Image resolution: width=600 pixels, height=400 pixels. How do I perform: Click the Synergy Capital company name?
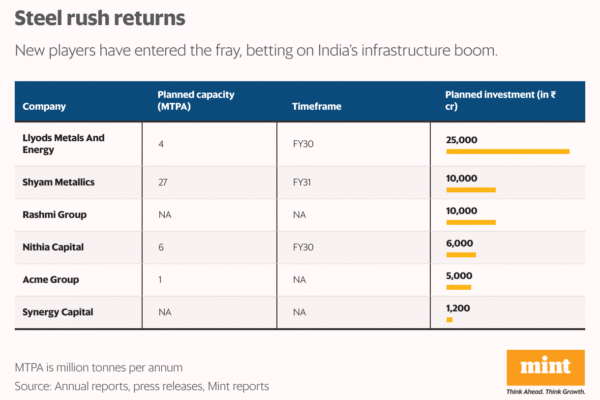pos(57,312)
